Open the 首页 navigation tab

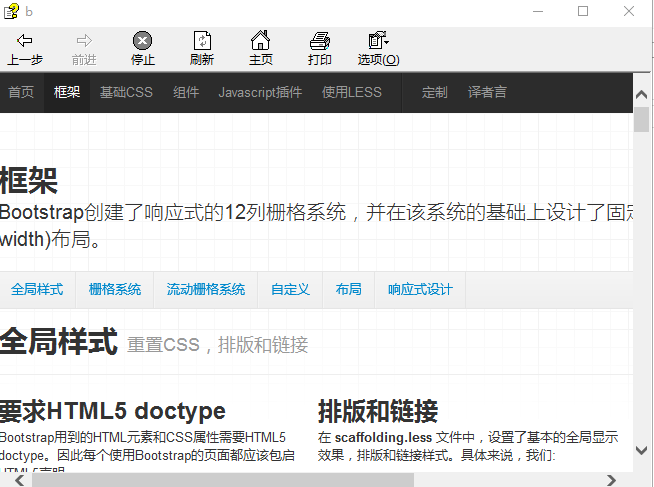click(21, 92)
